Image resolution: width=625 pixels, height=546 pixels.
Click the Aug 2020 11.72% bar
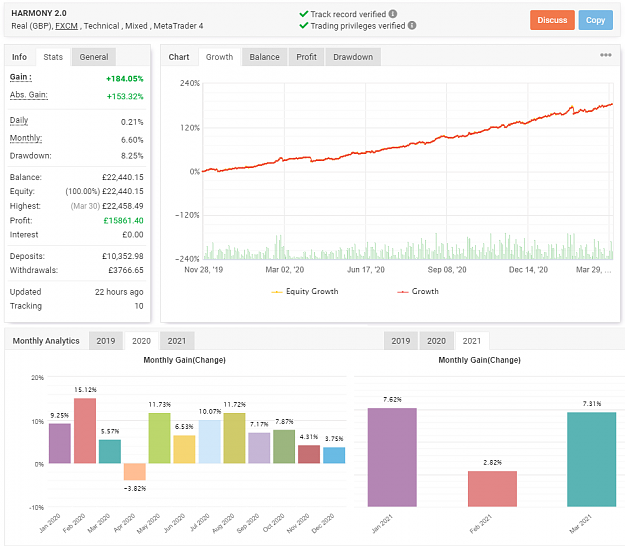[x=234, y=438]
